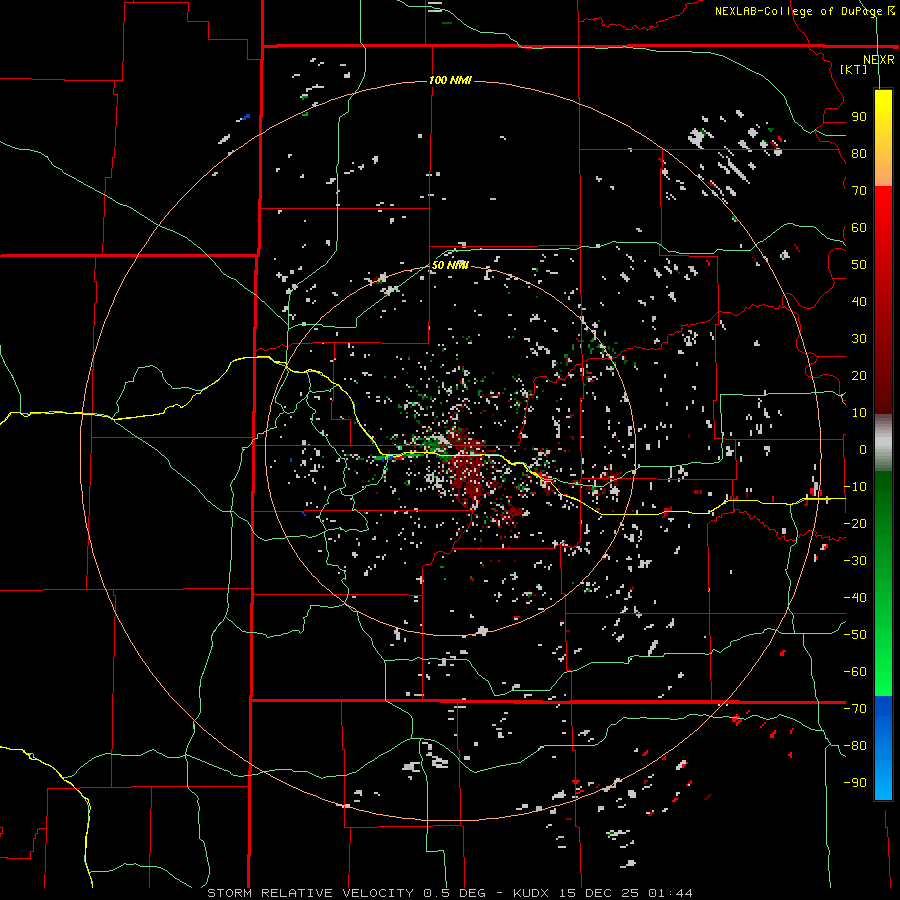Click the positive "60" scale value

(x=859, y=228)
